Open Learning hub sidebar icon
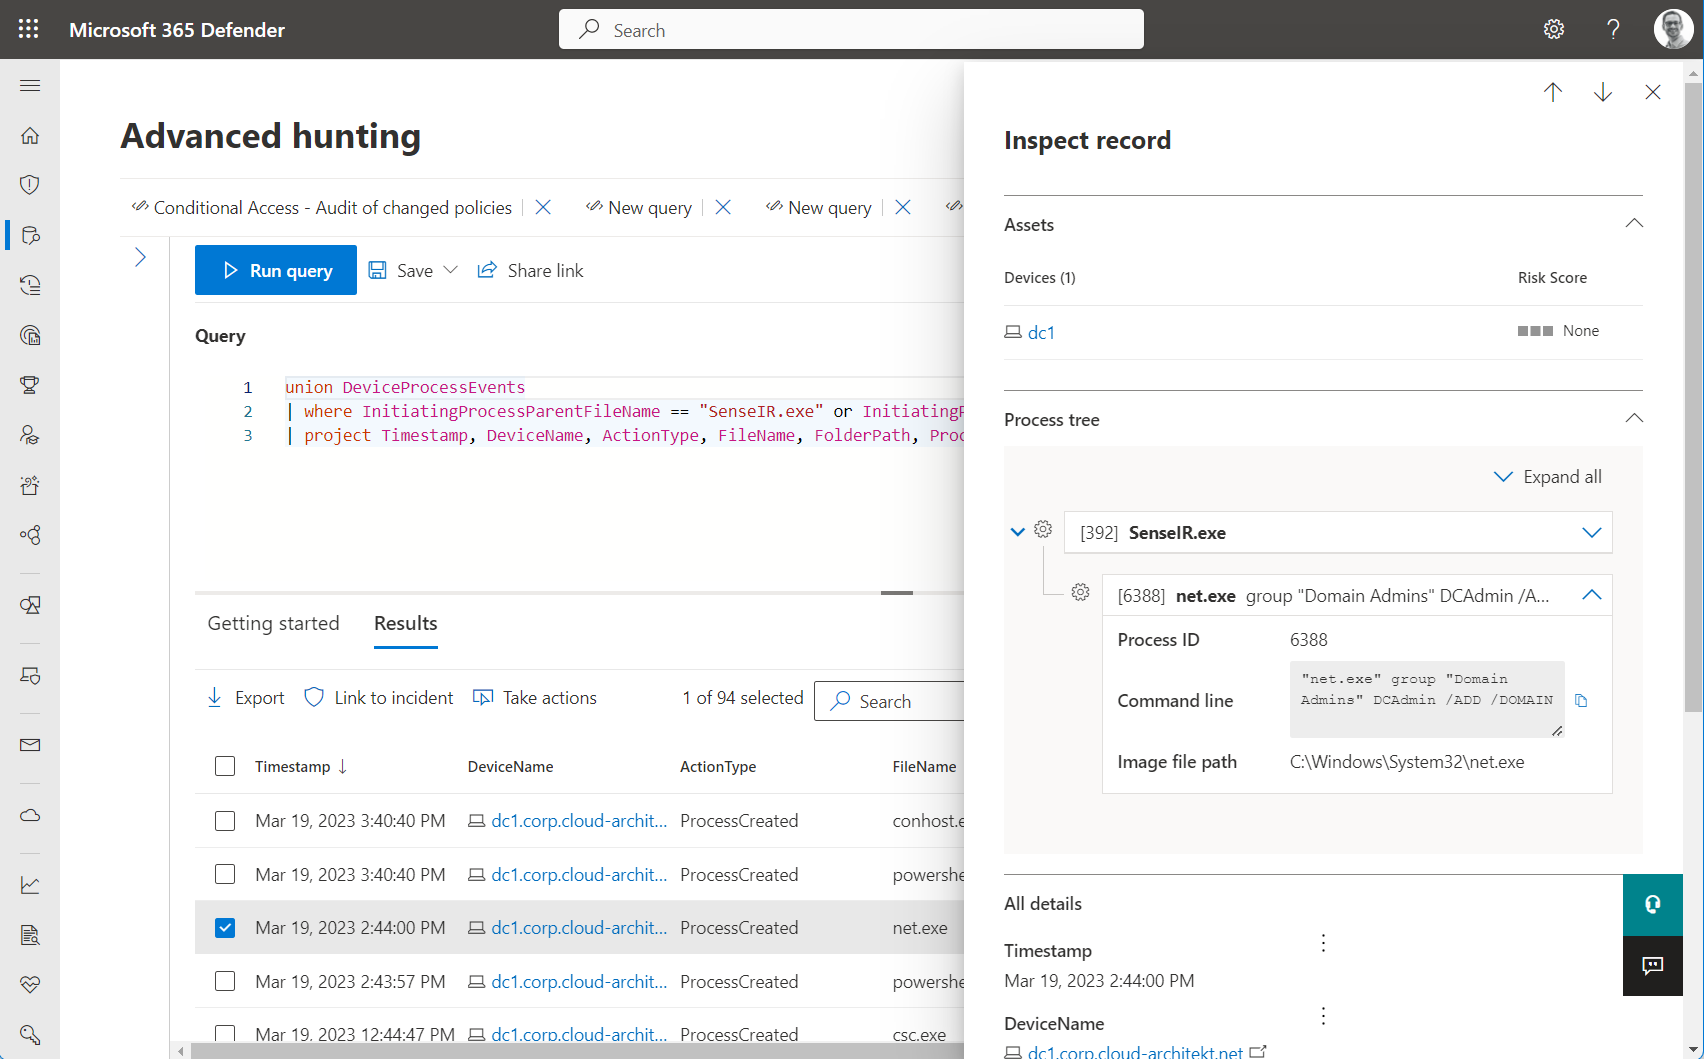Screen dimensions: 1704x1059 pos(30,435)
